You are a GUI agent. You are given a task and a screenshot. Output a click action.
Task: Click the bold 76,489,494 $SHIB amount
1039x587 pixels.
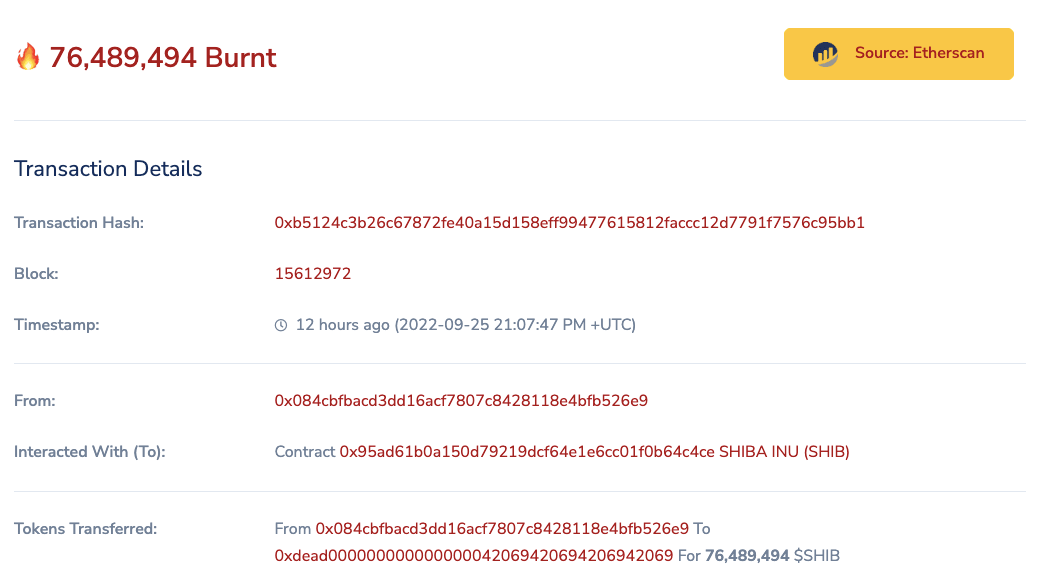pos(747,555)
